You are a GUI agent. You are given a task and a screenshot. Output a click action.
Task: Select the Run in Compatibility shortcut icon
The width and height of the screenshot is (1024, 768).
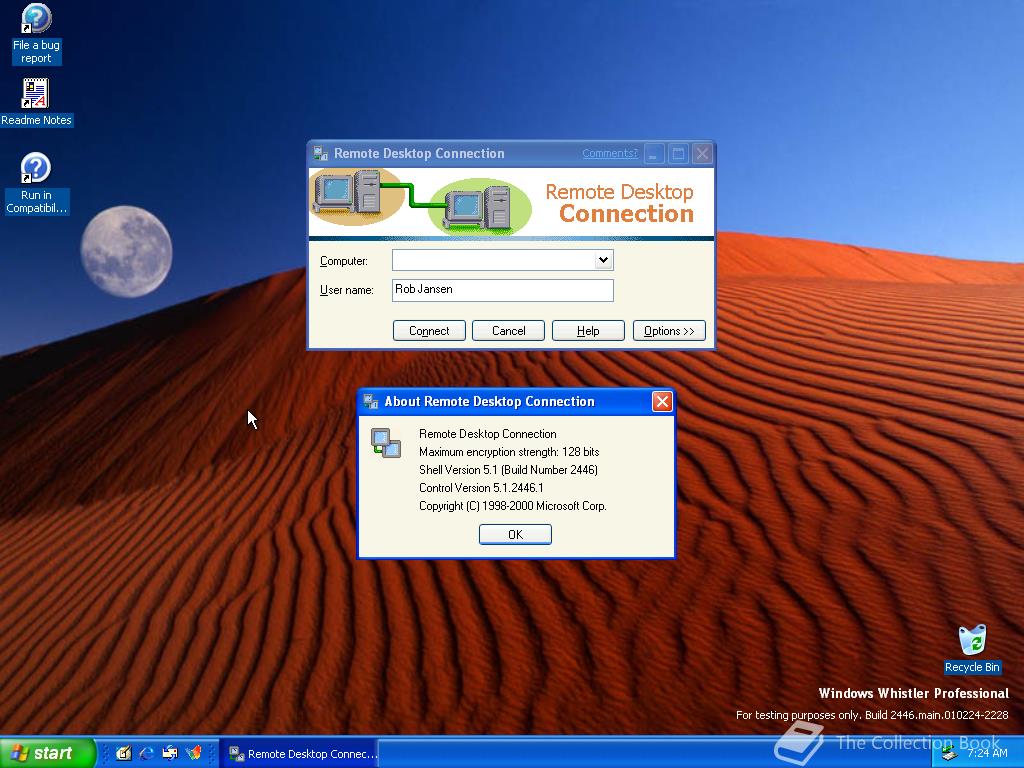[36, 184]
